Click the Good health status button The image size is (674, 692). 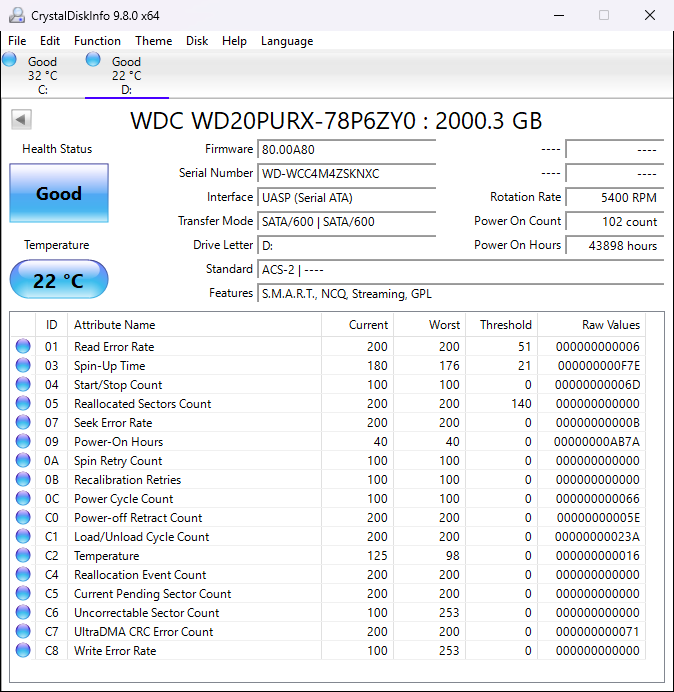pyautogui.click(x=59, y=193)
